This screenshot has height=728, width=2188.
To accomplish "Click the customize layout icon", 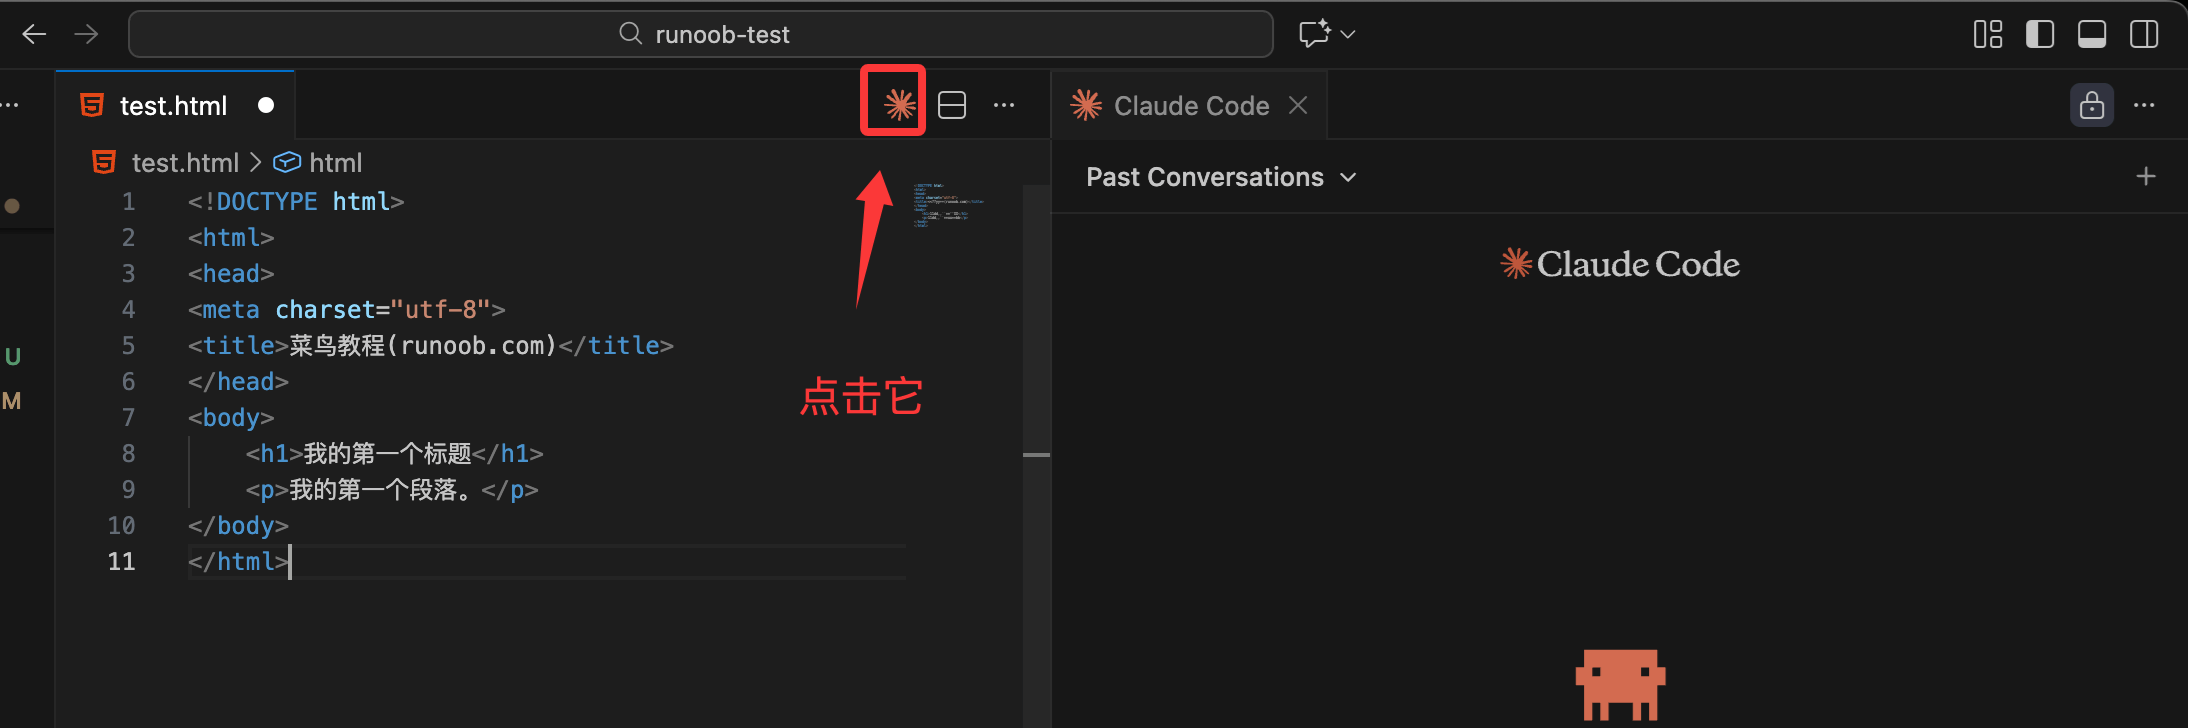I will [x=1987, y=34].
